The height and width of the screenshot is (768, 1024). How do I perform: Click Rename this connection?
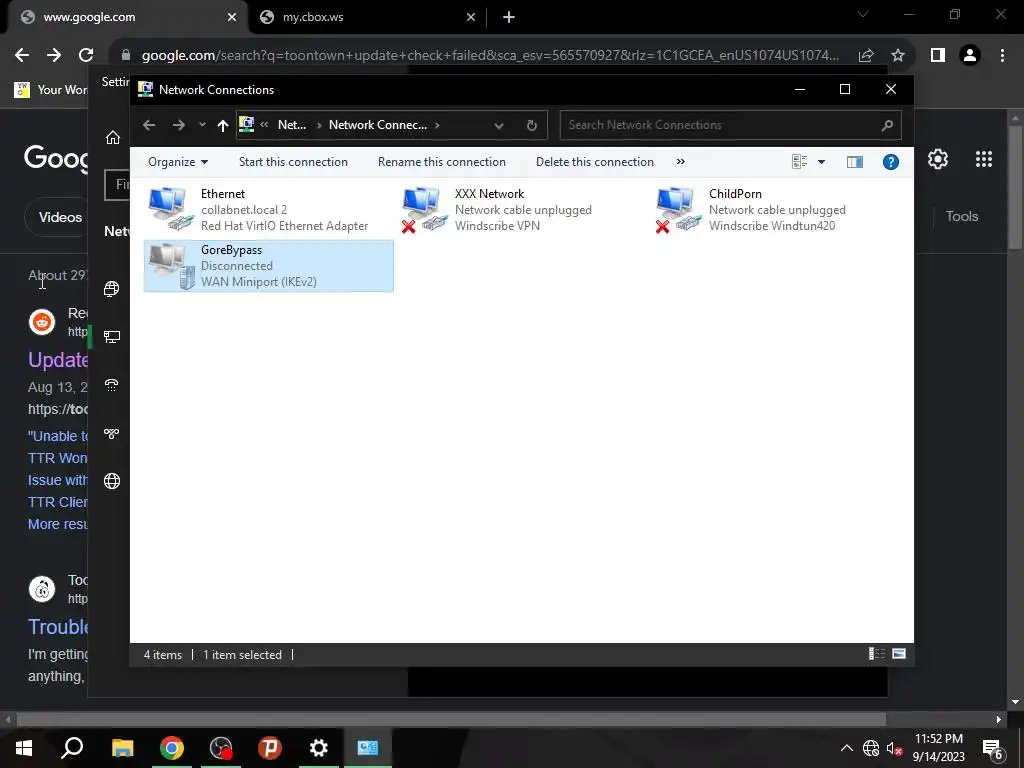[x=441, y=161]
